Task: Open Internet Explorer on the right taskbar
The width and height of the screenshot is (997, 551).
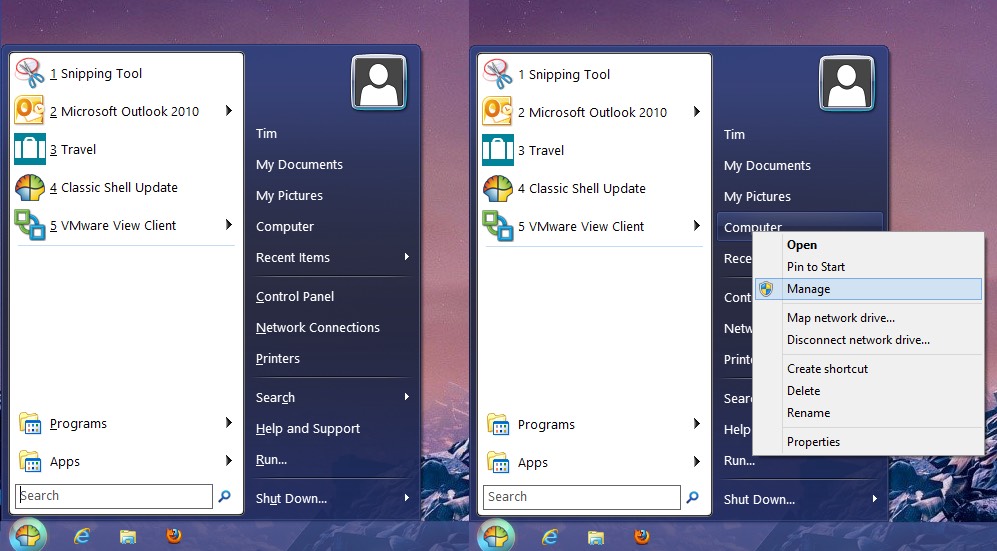Action: tap(550, 536)
